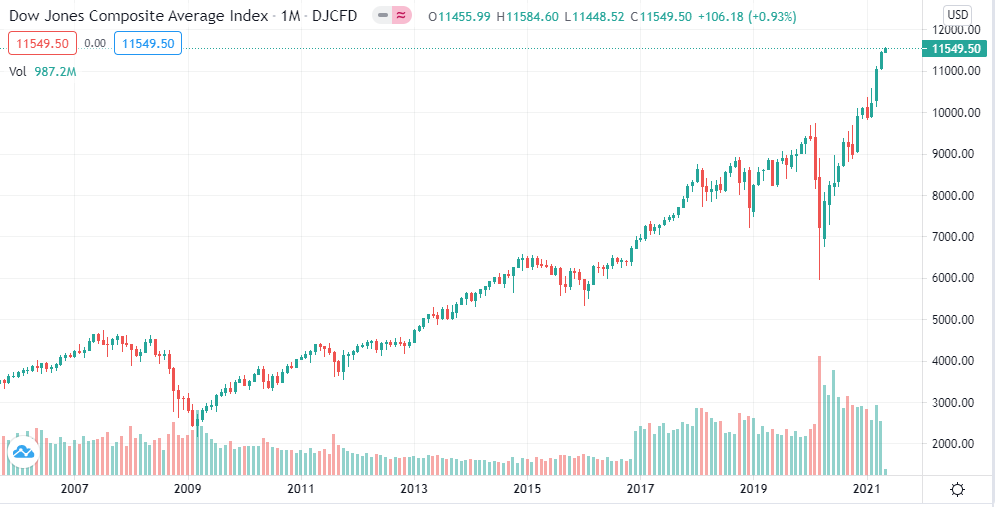Screen dimensions: 995x507
Task: Change the 1M interval in chart title
Action: click(289, 16)
